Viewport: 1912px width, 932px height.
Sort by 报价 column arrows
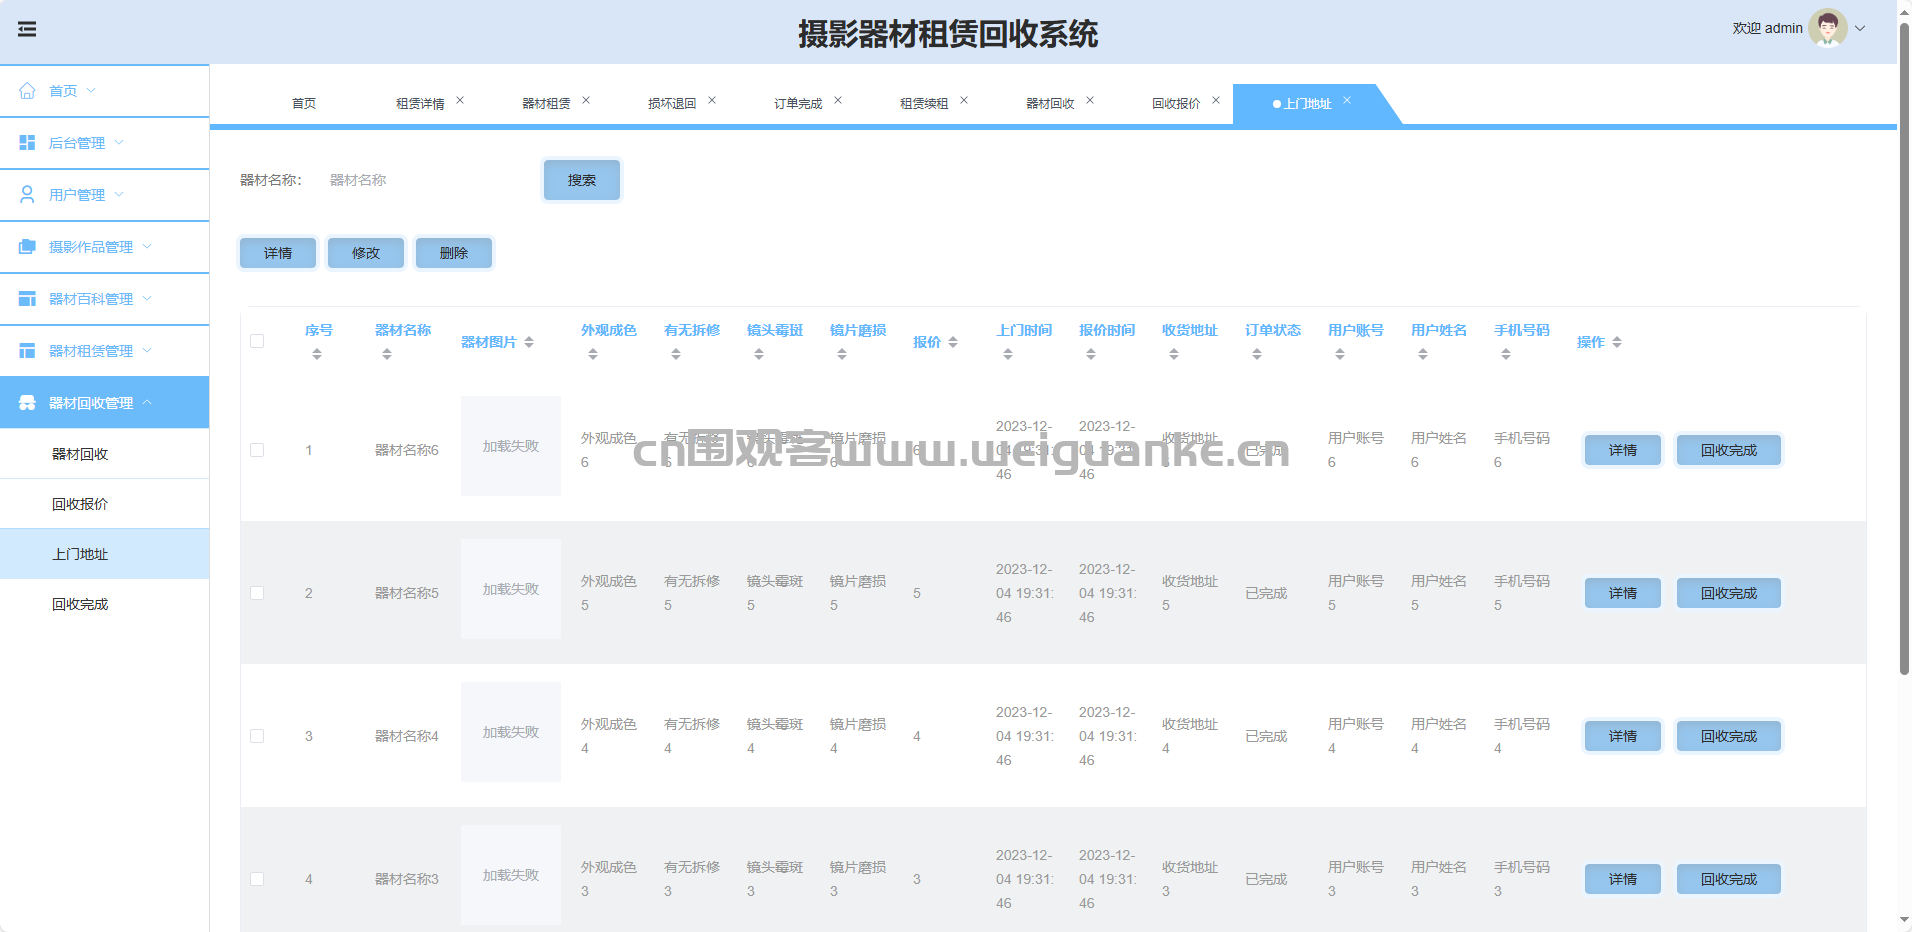953,342
